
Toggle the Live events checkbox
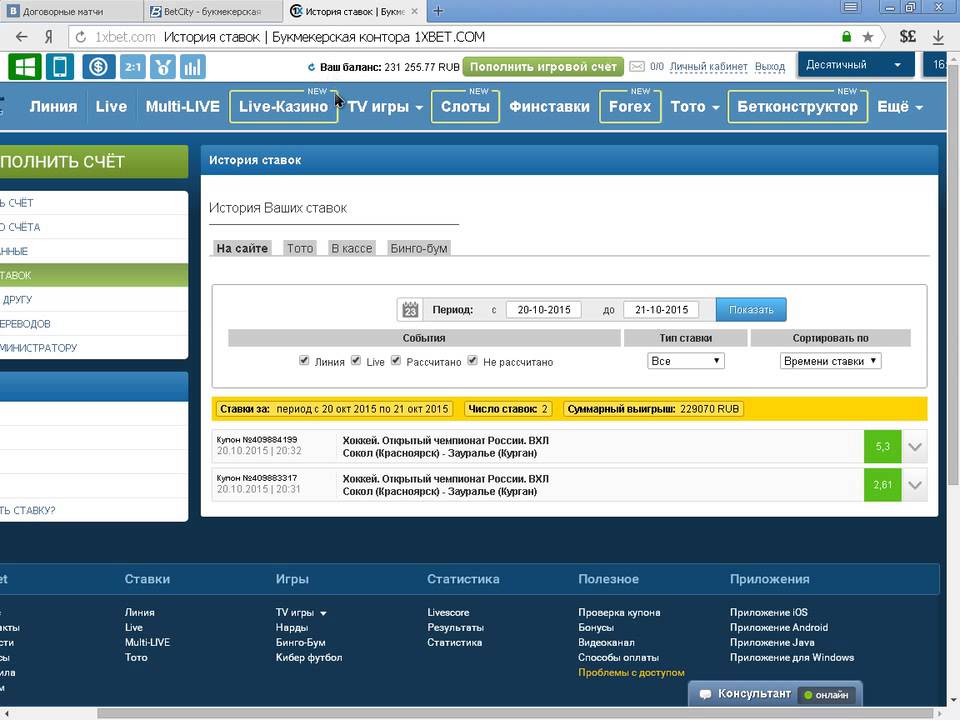coord(356,361)
